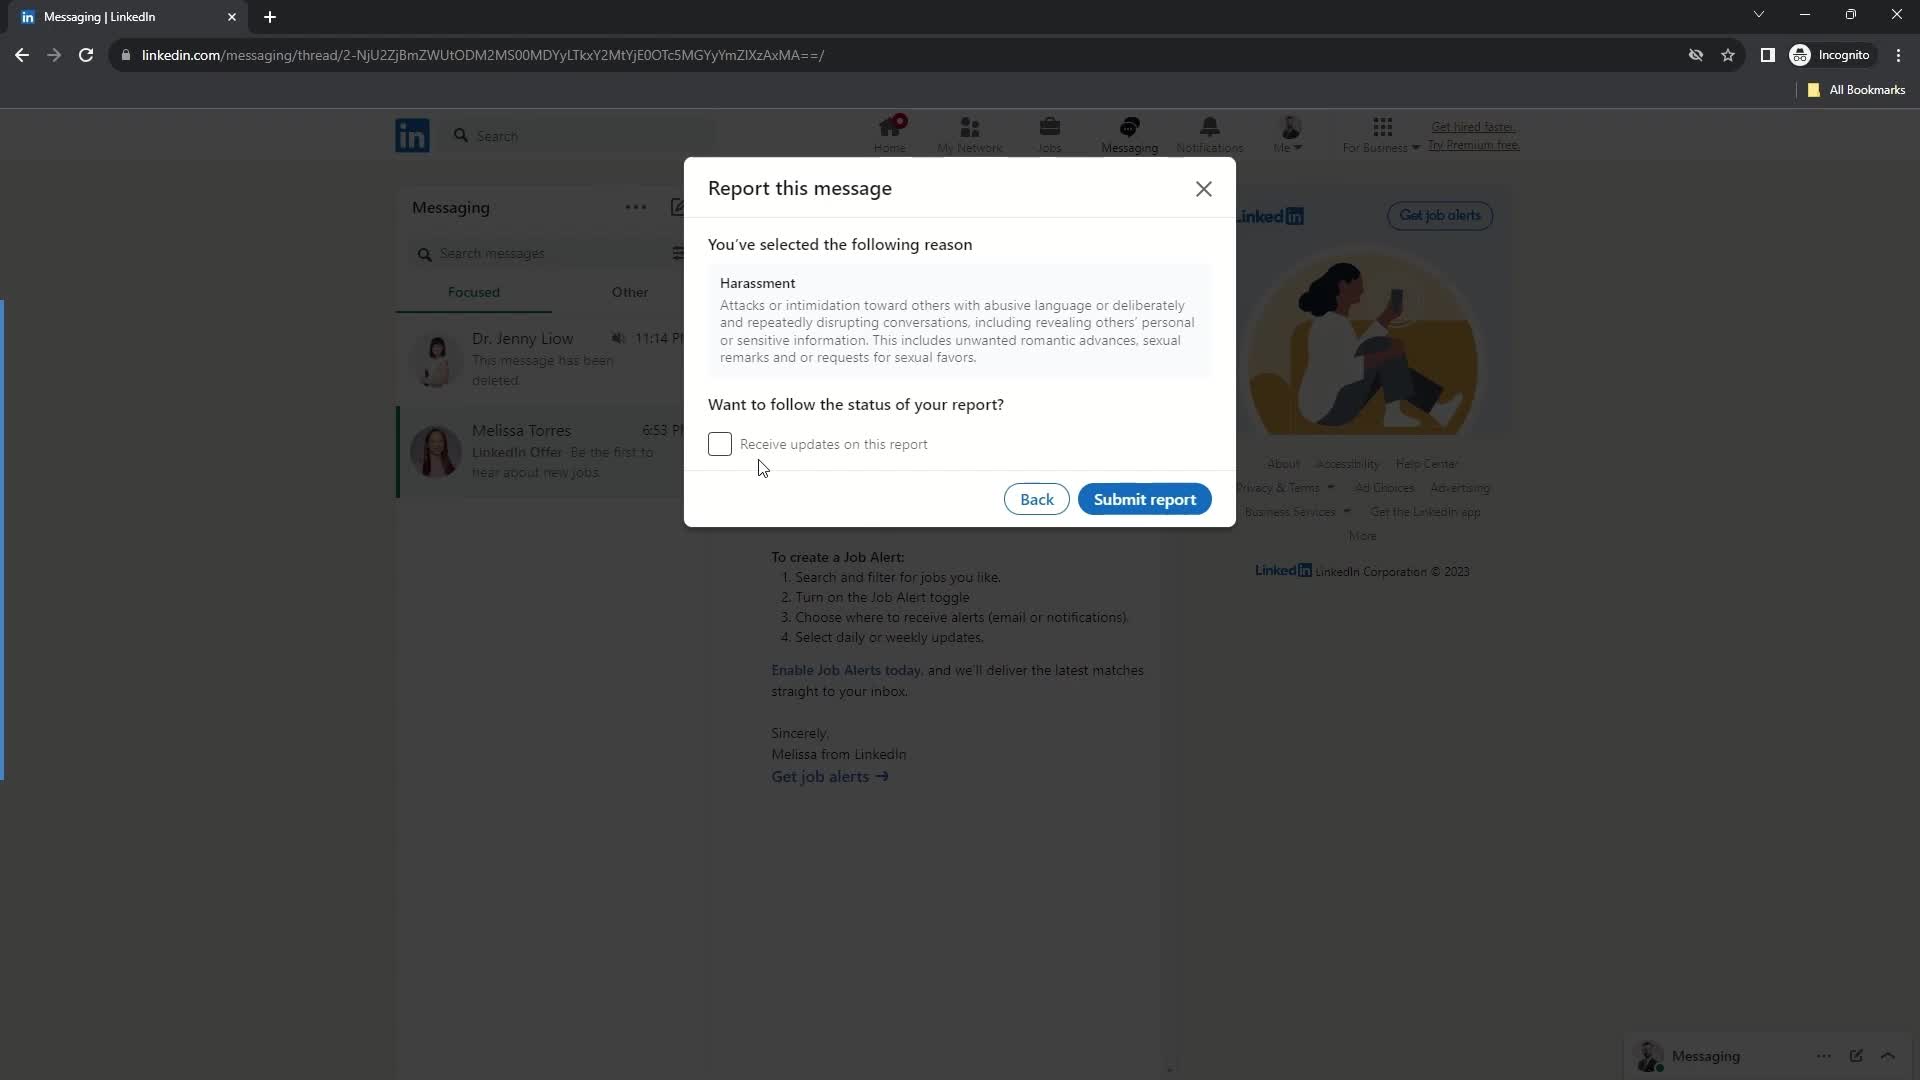Click the Messaging overlay profile picture
Image resolution: width=1920 pixels, height=1080 pixels.
click(x=1649, y=1056)
